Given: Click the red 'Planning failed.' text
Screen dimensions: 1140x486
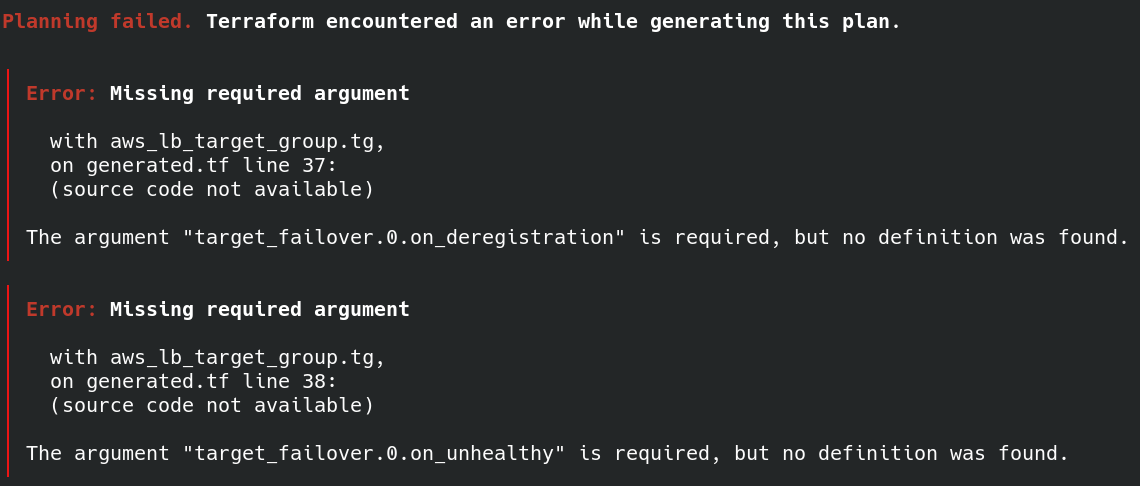Looking at the screenshot, I should tap(98, 22).
